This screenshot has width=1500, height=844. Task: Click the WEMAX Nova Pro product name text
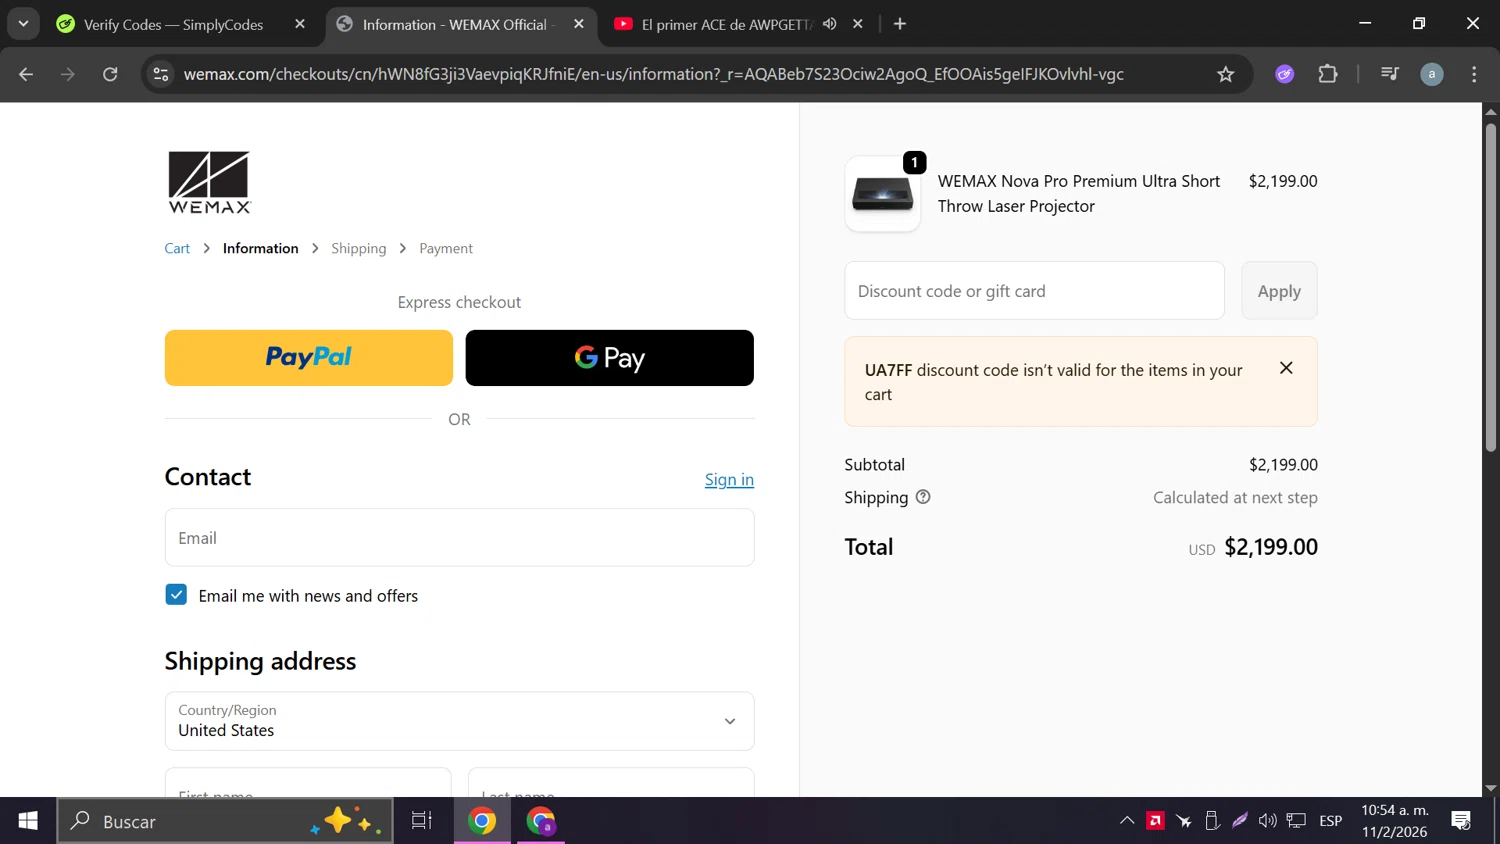[x=1079, y=193]
